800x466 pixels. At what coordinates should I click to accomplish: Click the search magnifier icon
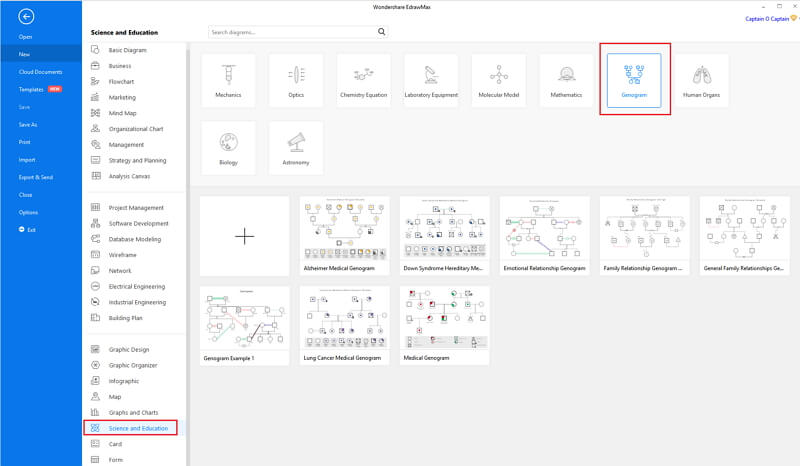point(381,32)
